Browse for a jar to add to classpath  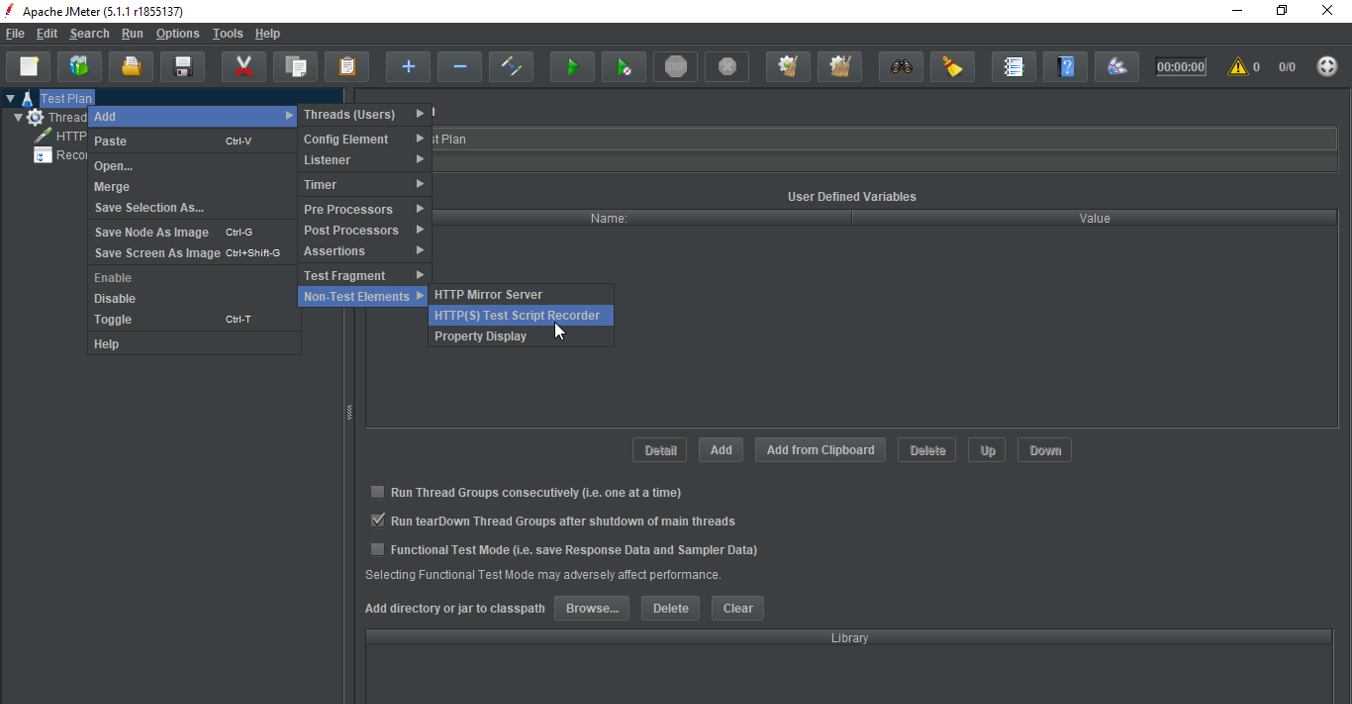591,608
